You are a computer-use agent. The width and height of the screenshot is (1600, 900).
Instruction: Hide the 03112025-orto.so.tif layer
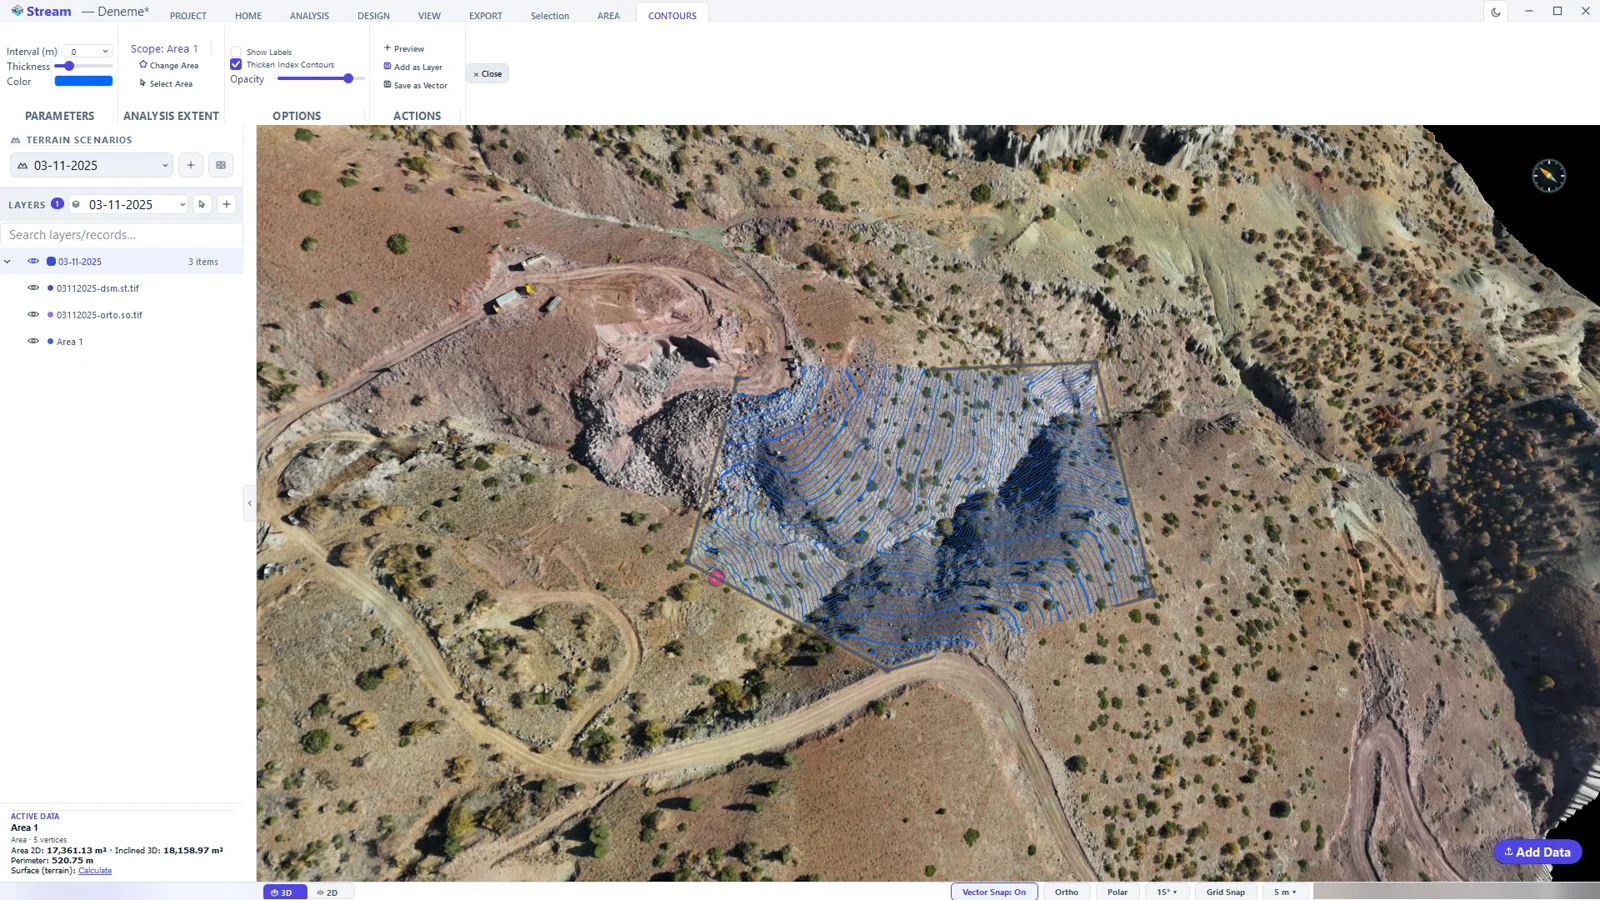[x=33, y=314]
